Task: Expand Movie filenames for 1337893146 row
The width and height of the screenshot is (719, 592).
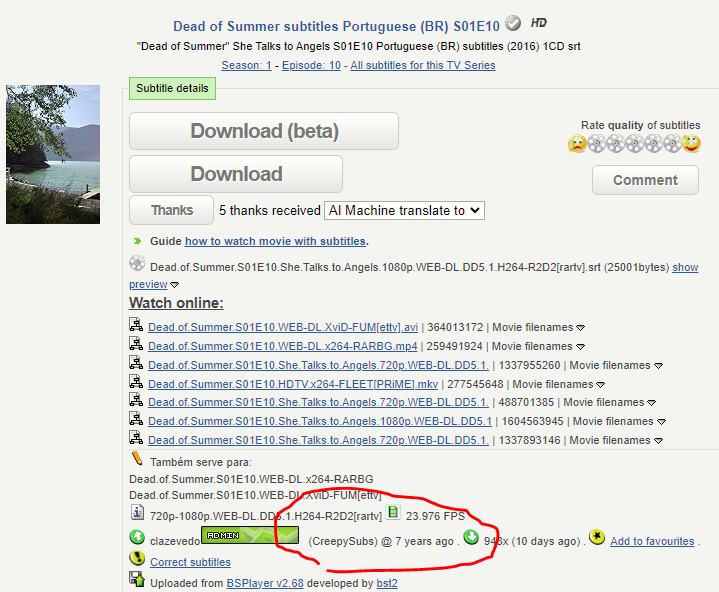Action: [658, 441]
